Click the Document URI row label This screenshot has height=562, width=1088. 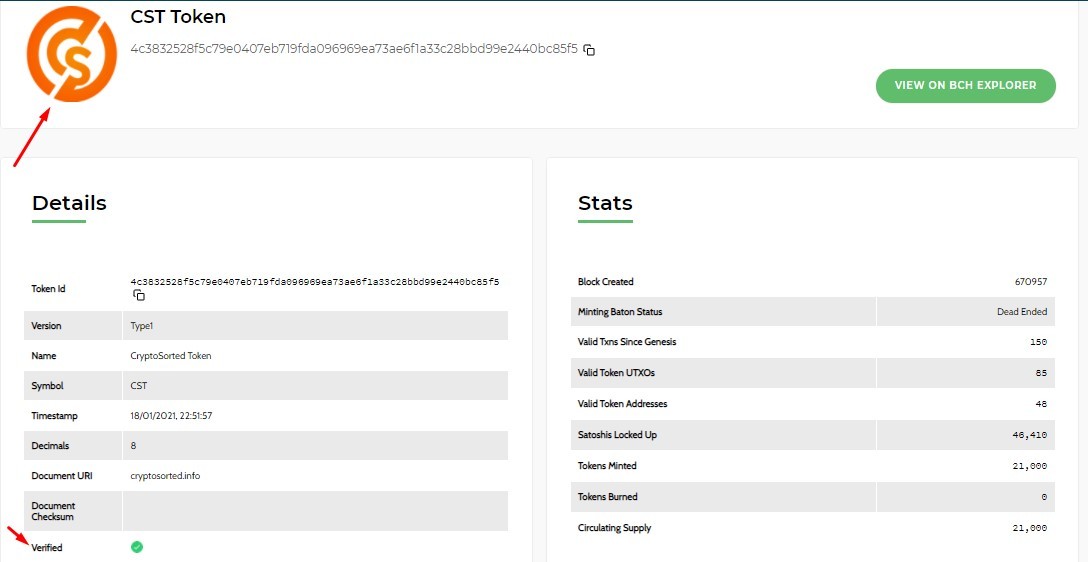[x=62, y=476]
